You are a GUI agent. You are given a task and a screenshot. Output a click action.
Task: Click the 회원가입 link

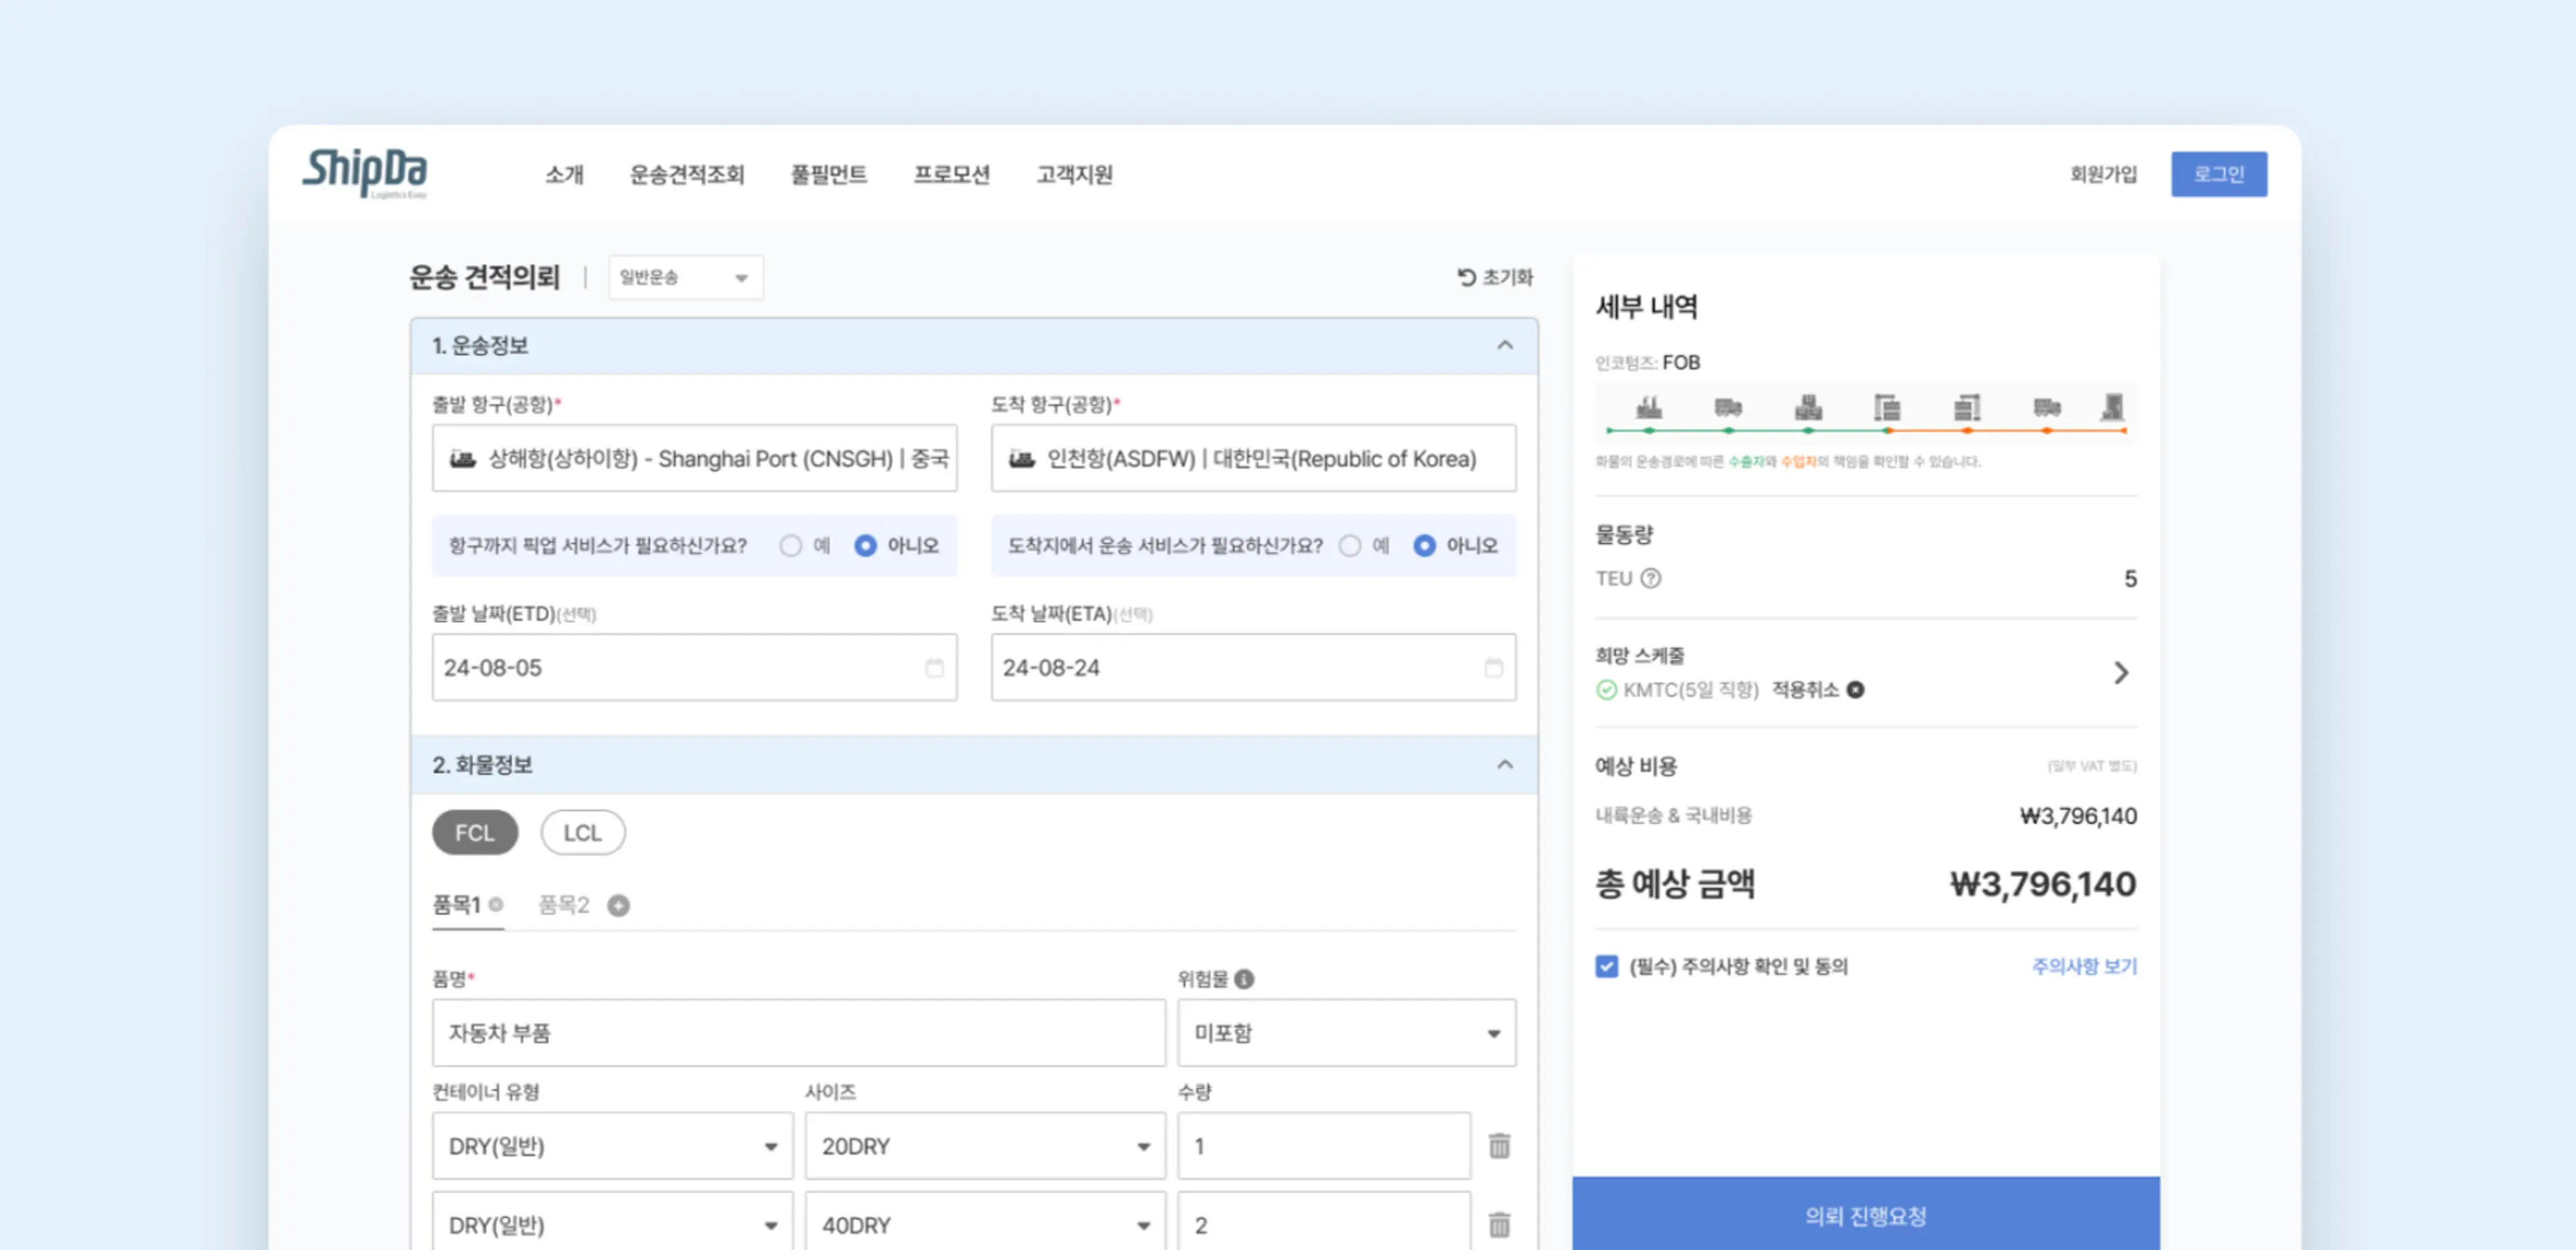2103,174
